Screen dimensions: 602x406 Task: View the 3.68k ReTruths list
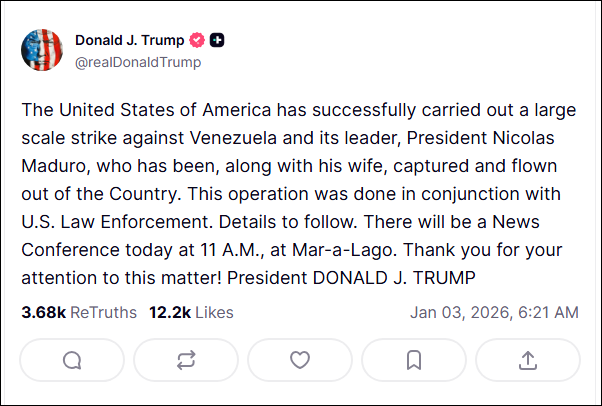pos(78,313)
